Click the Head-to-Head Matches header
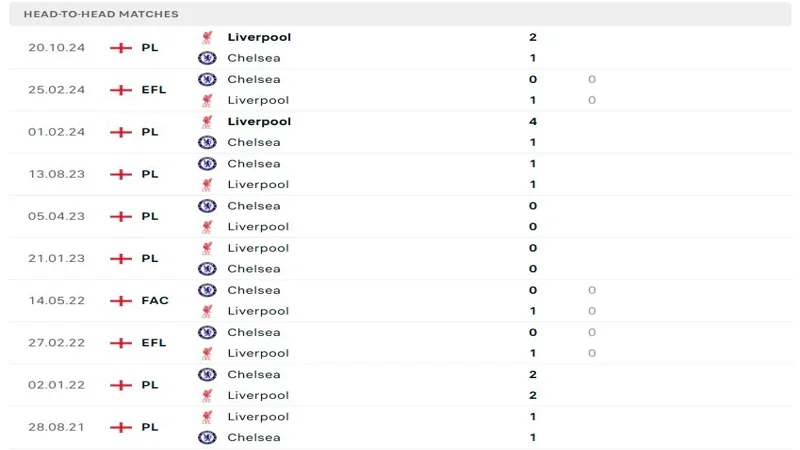800x450 pixels. point(101,14)
